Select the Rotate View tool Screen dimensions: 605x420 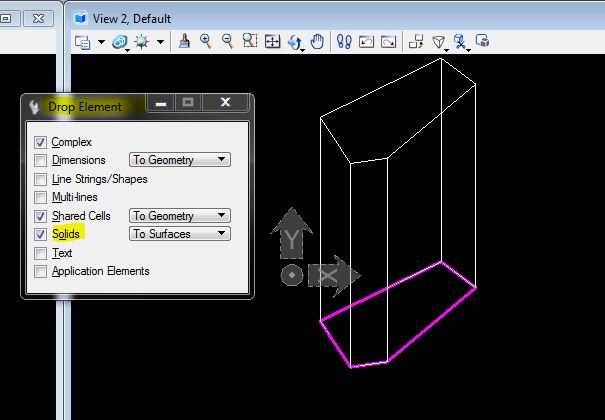click(296, 42)
